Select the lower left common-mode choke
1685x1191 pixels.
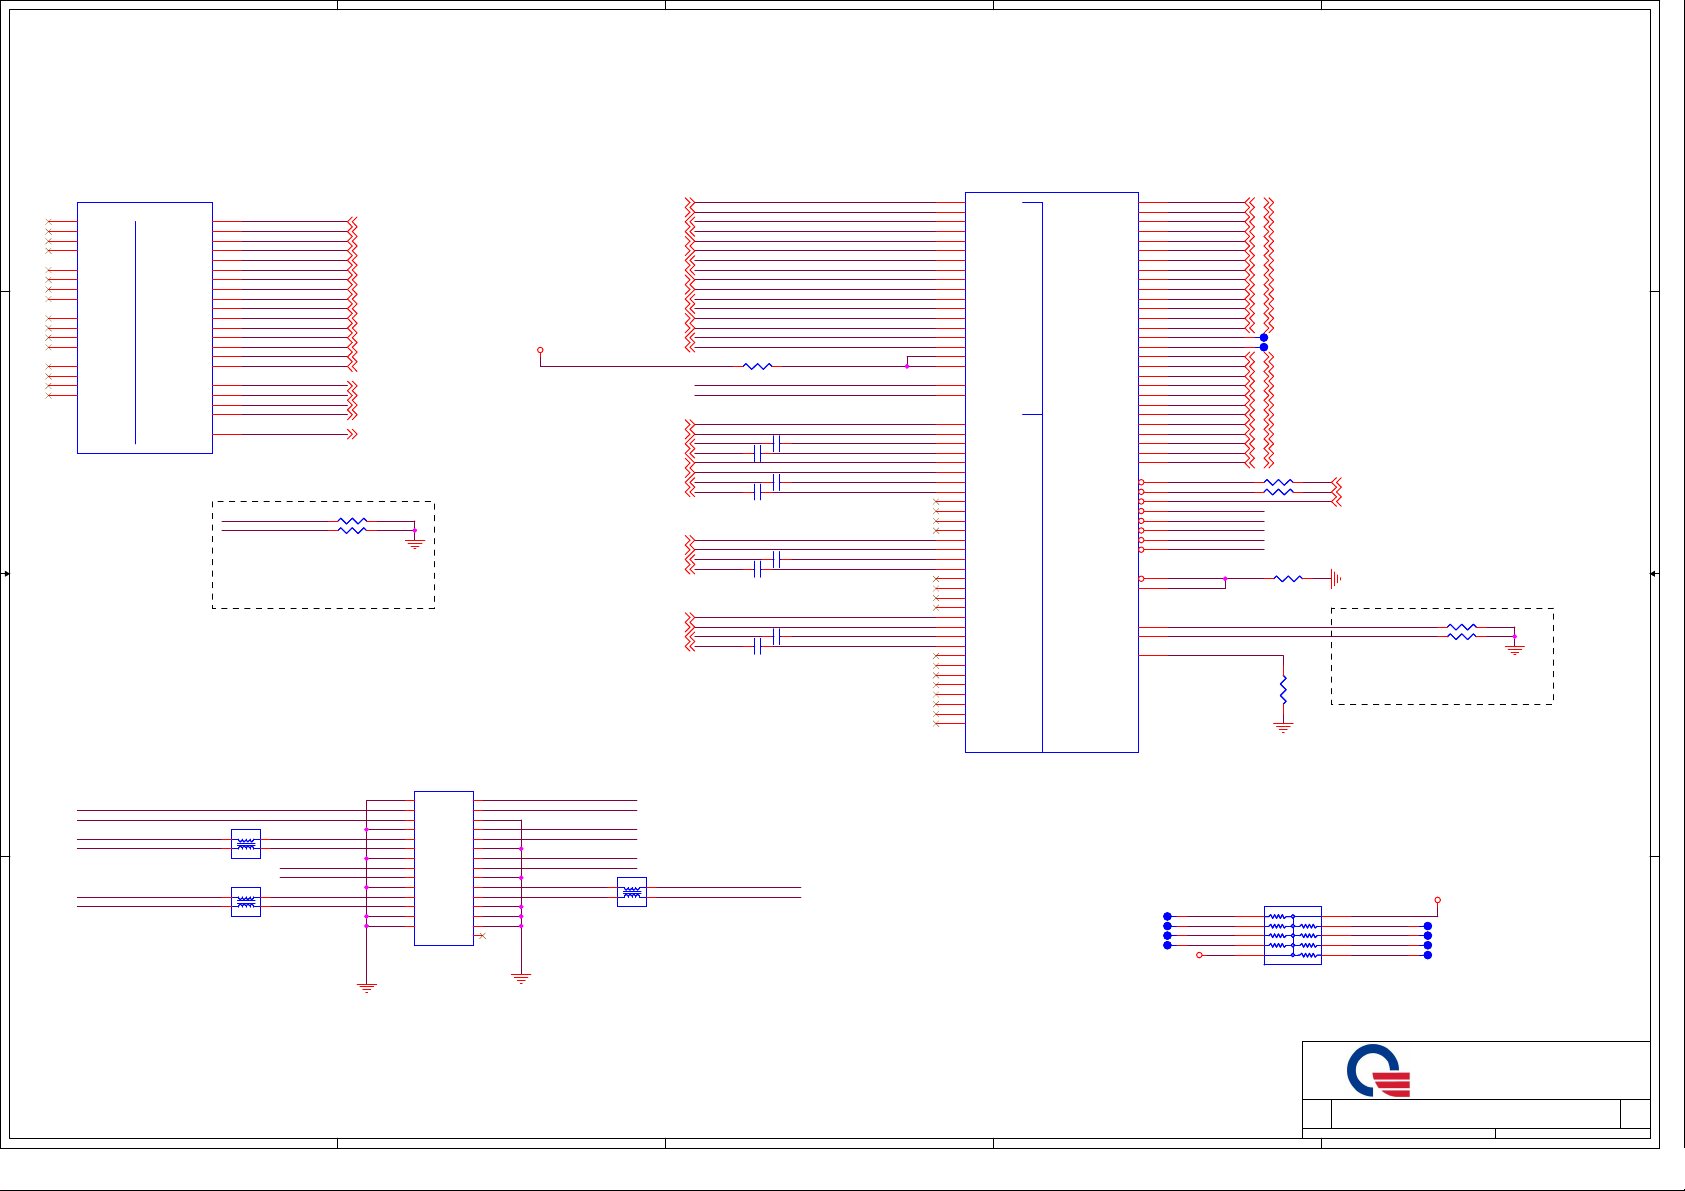[246, 902]
